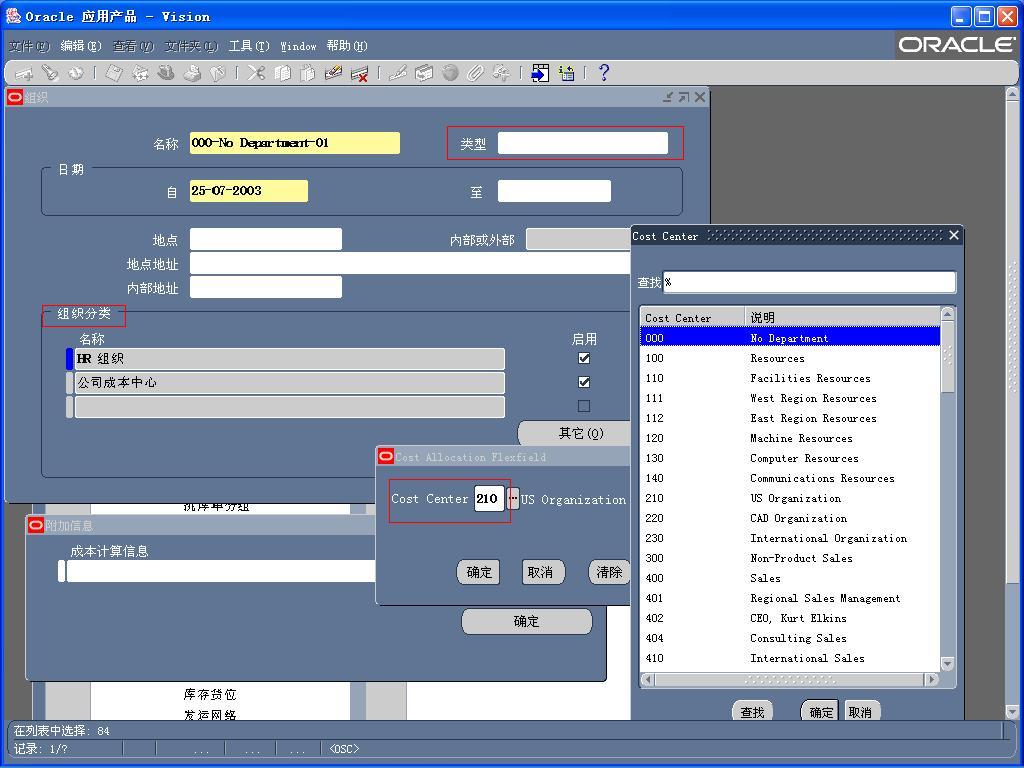Image resolution: width=1024 pixels, height=768 pixels.
Task: Click 清除 in Cost Allocation Flexfield
Action: (608, 572)
